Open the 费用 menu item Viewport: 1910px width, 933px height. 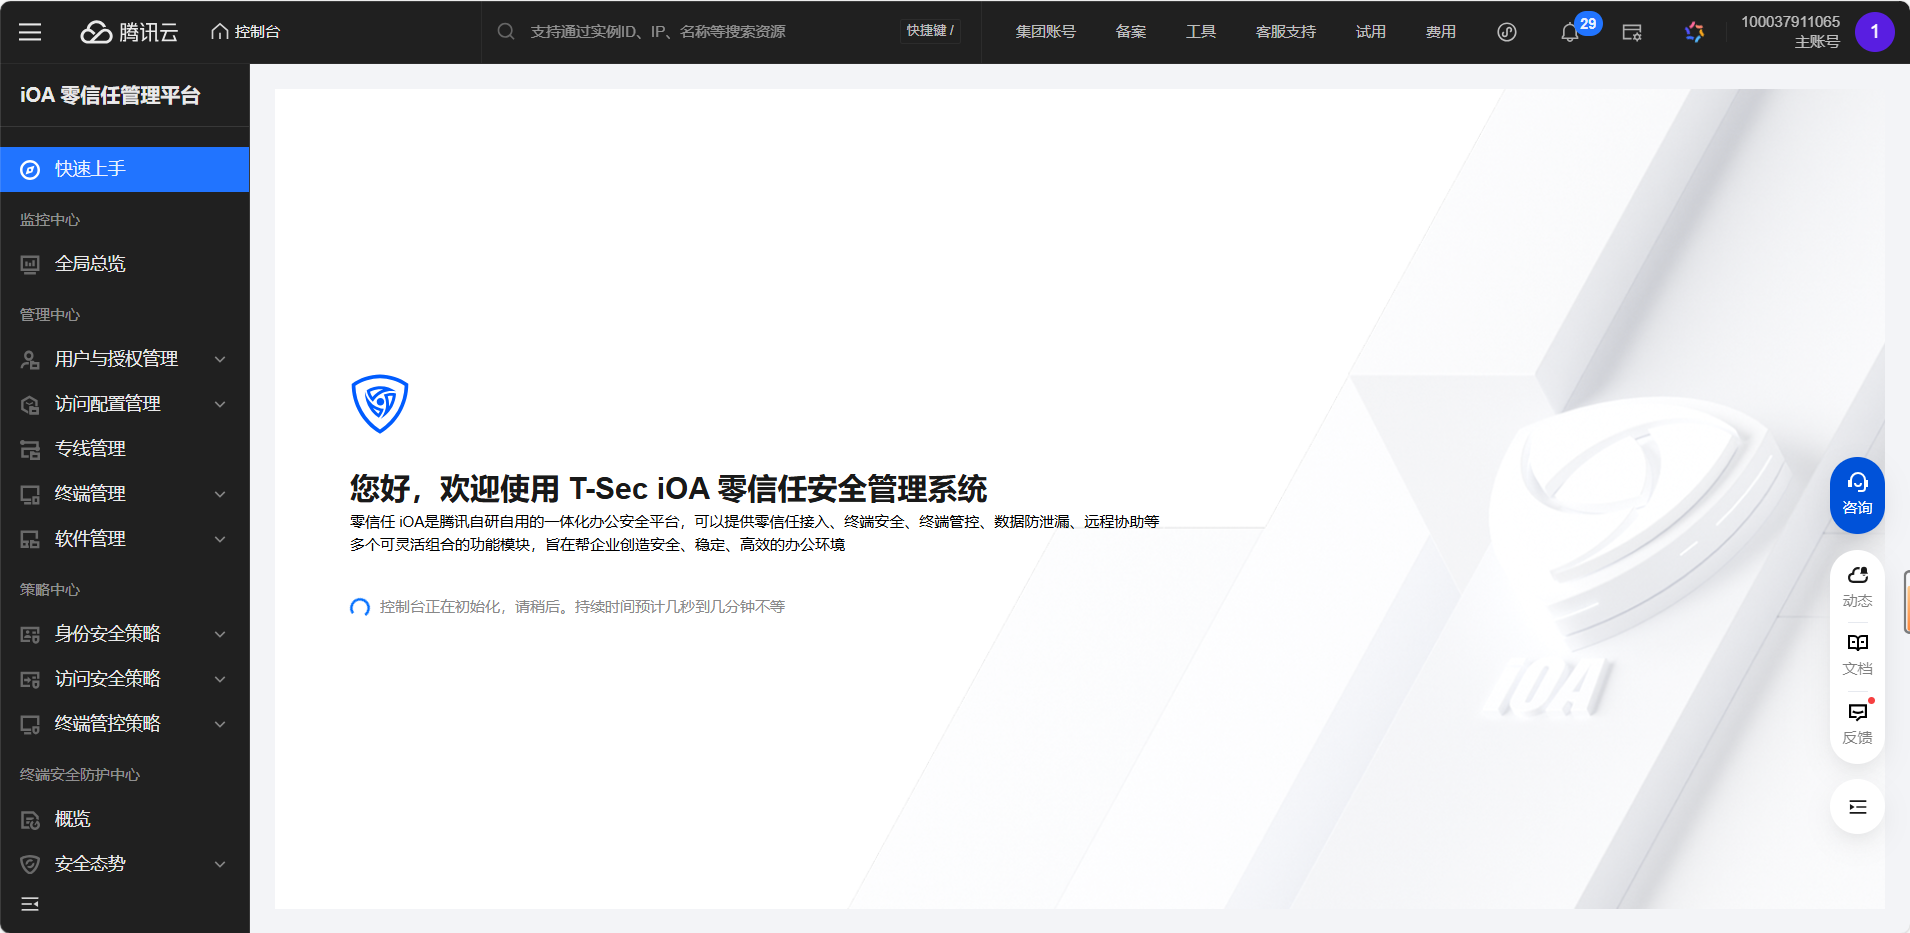1439,31
